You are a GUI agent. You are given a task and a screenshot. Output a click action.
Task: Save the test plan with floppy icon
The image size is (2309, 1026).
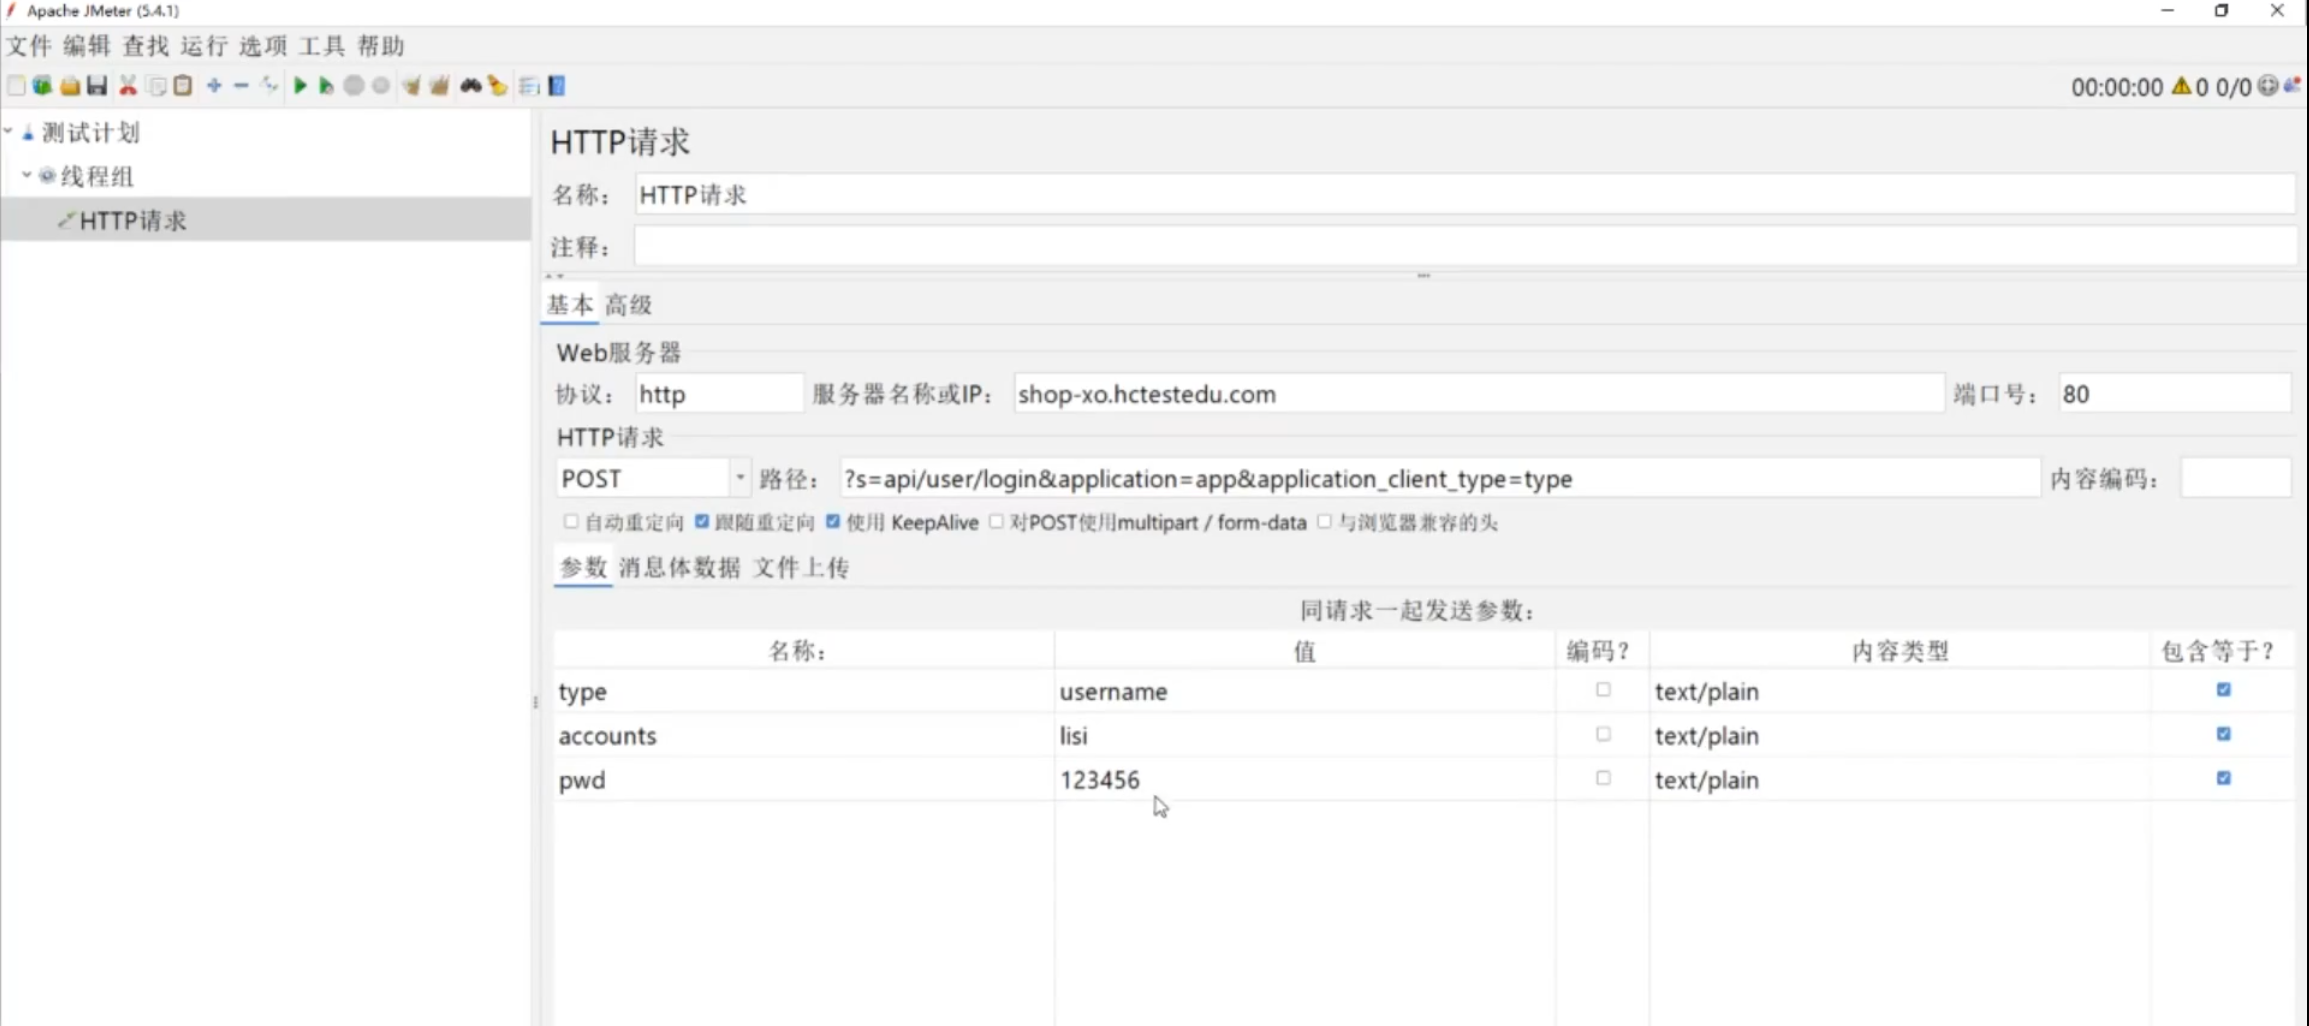(x=97, y=86)
